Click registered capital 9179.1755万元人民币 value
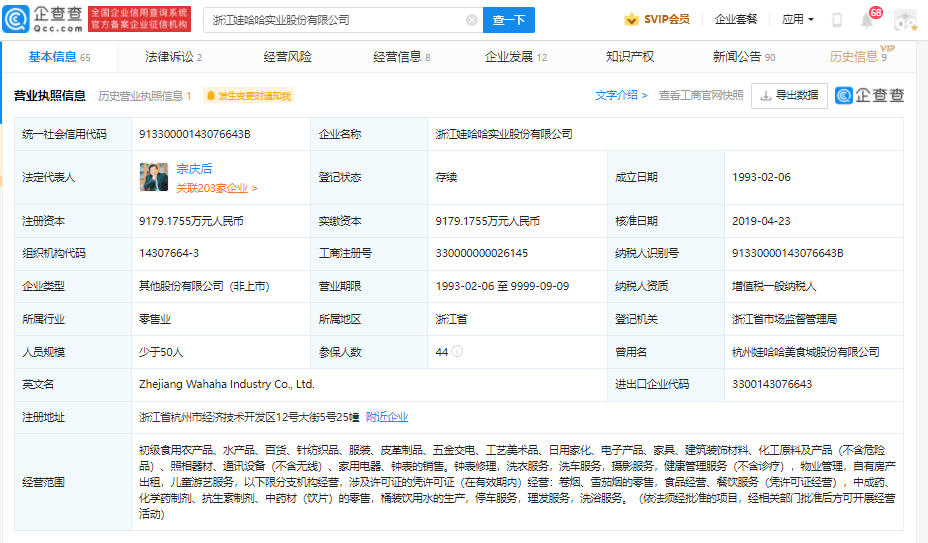Image resolution: width=928 pixels, height=543 pixels. (x=191, y=221)
